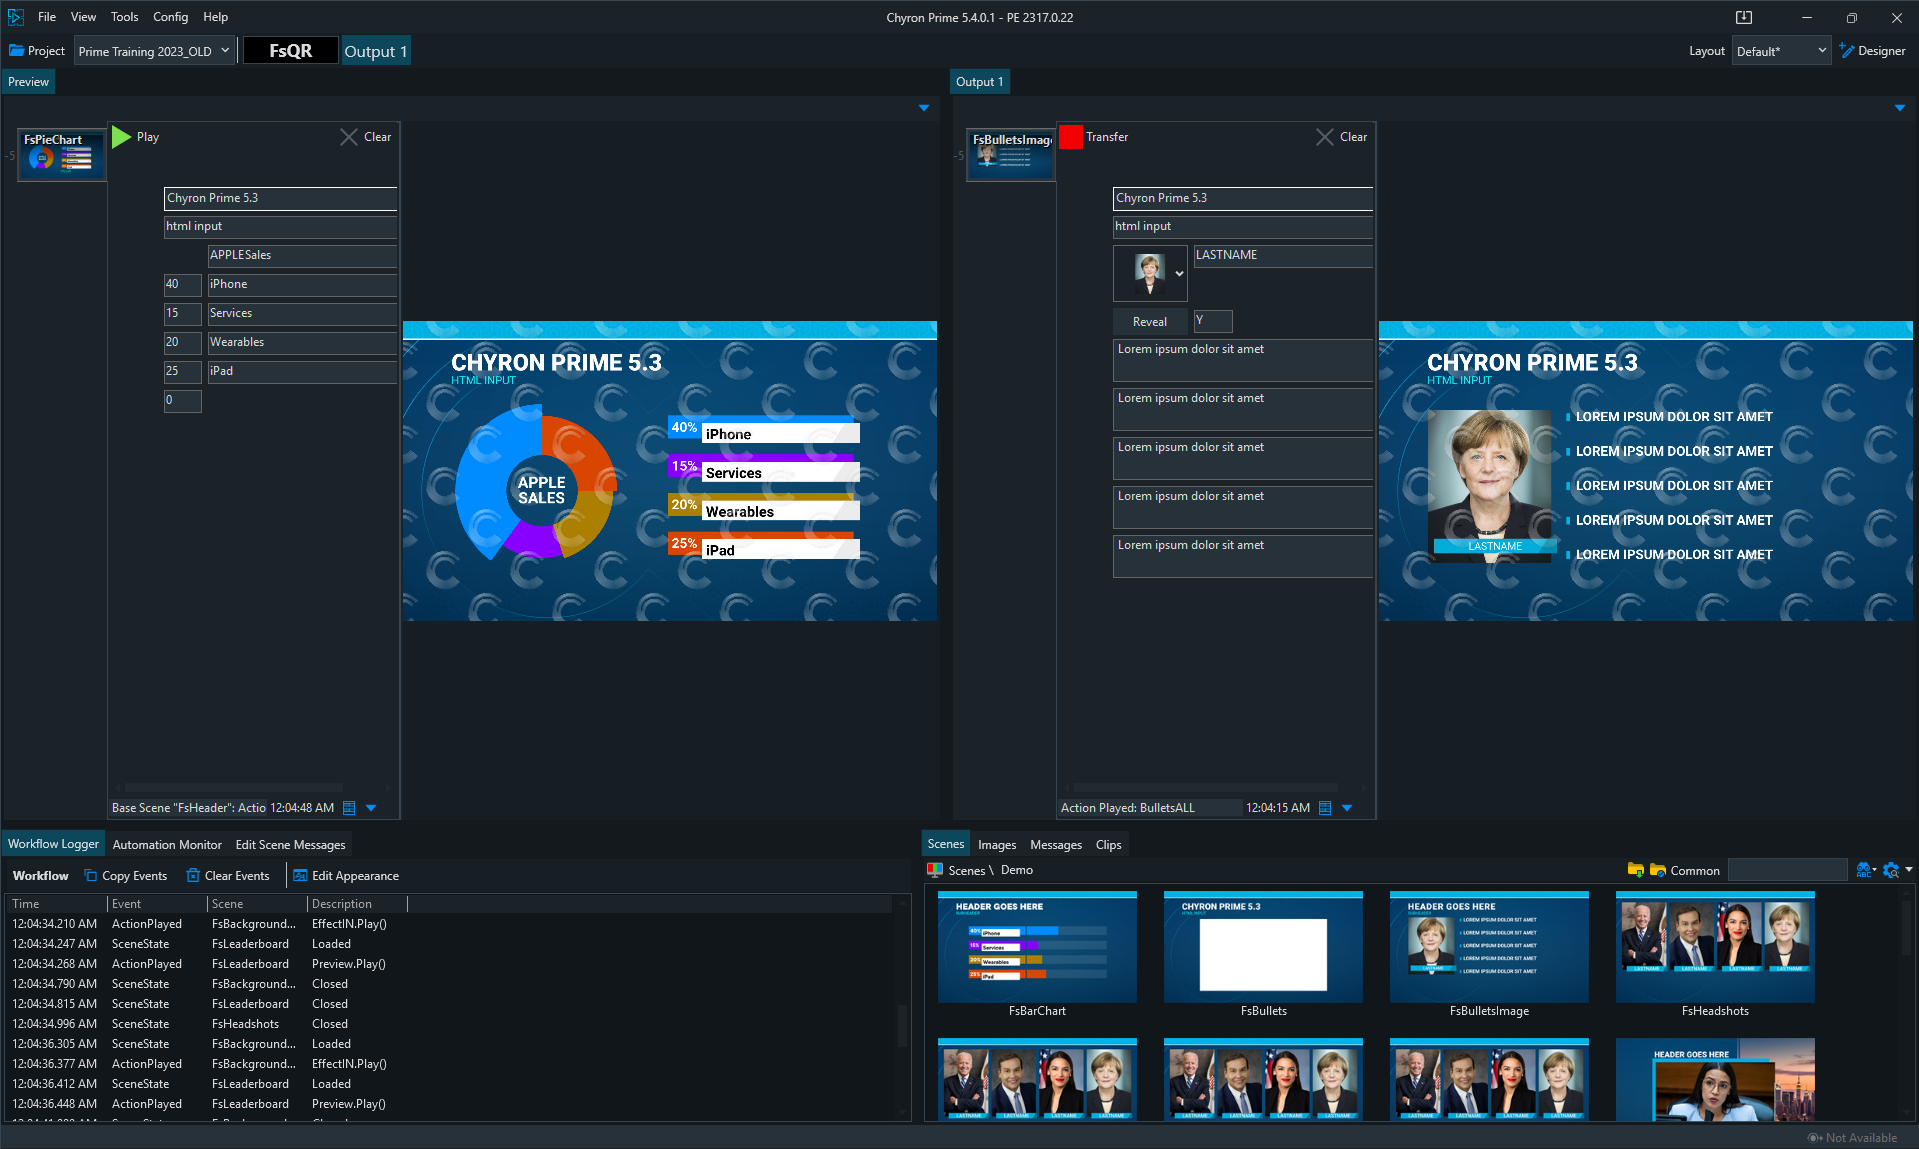The image size is (1919, 1149).
Task: Switch to the Clips tab
Action: coord(1108,845)
